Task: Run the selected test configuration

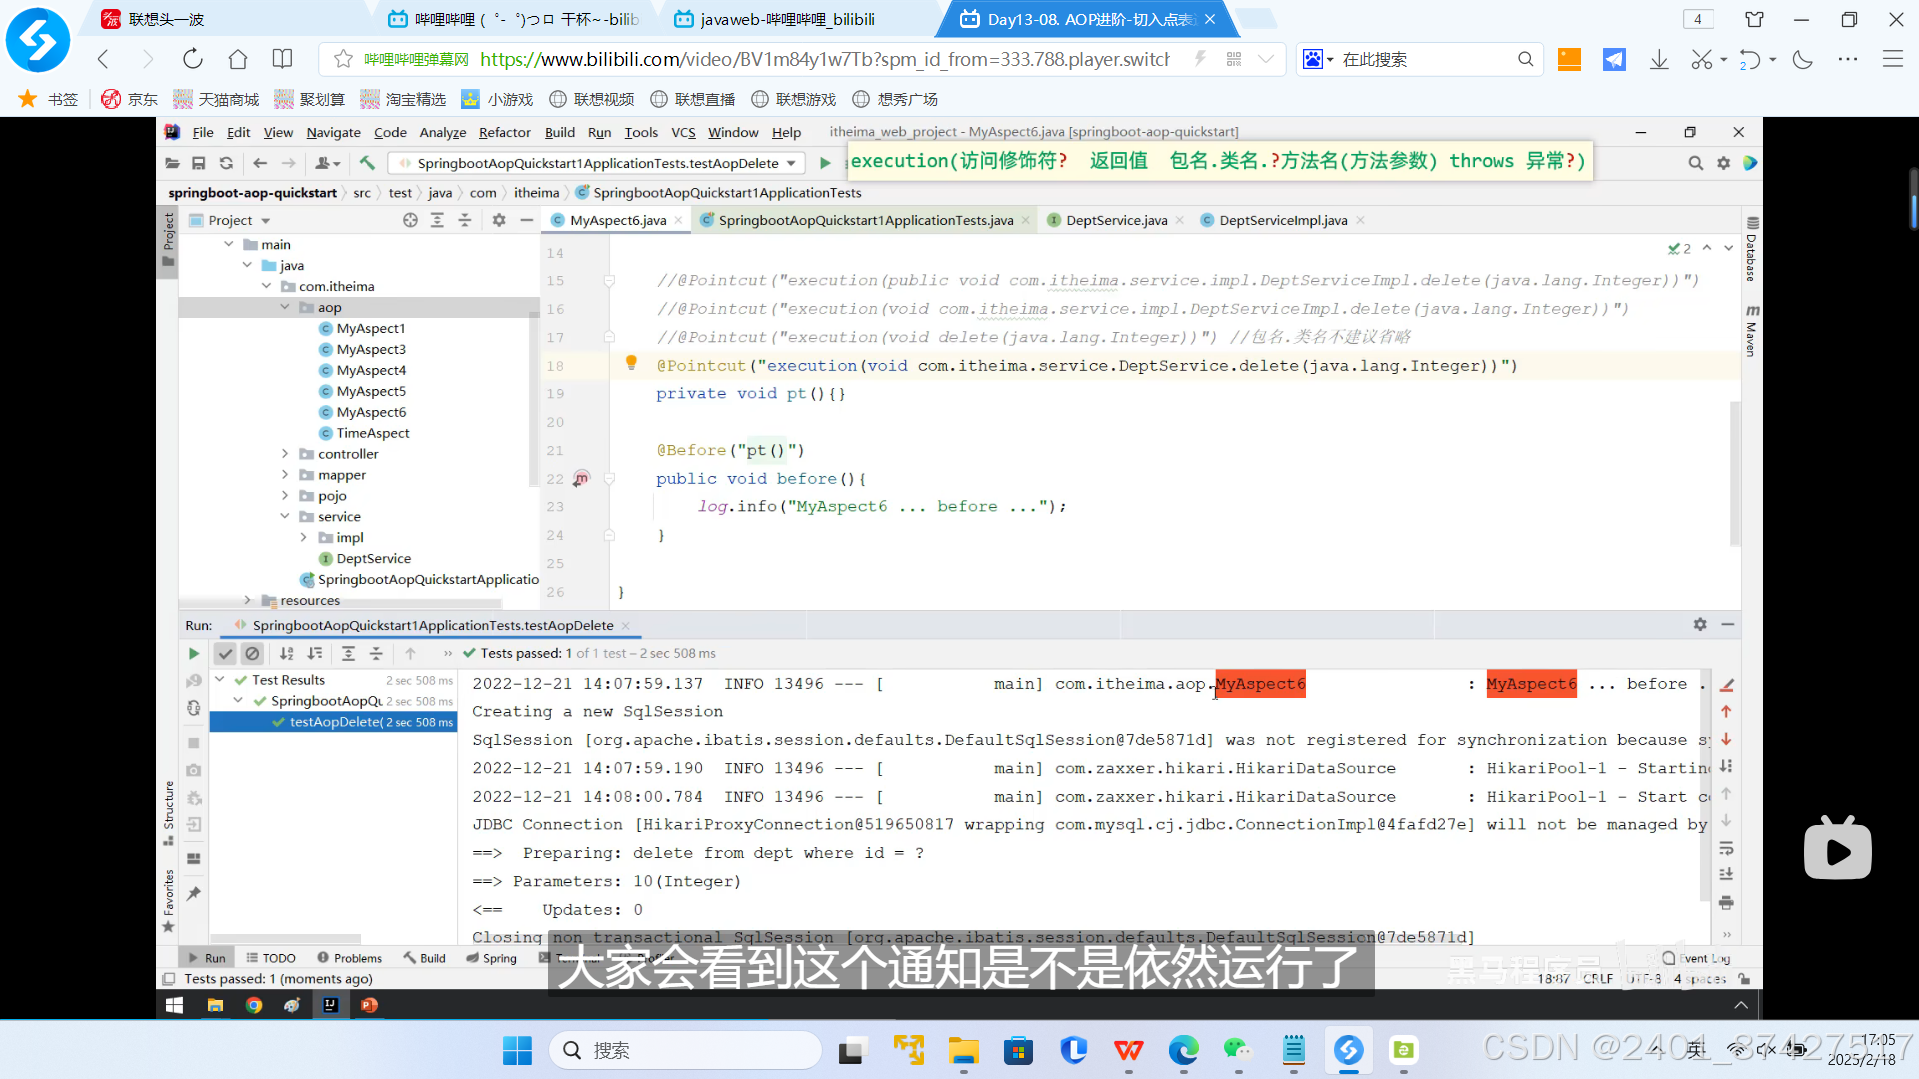Action: click(x=825, y=163)
